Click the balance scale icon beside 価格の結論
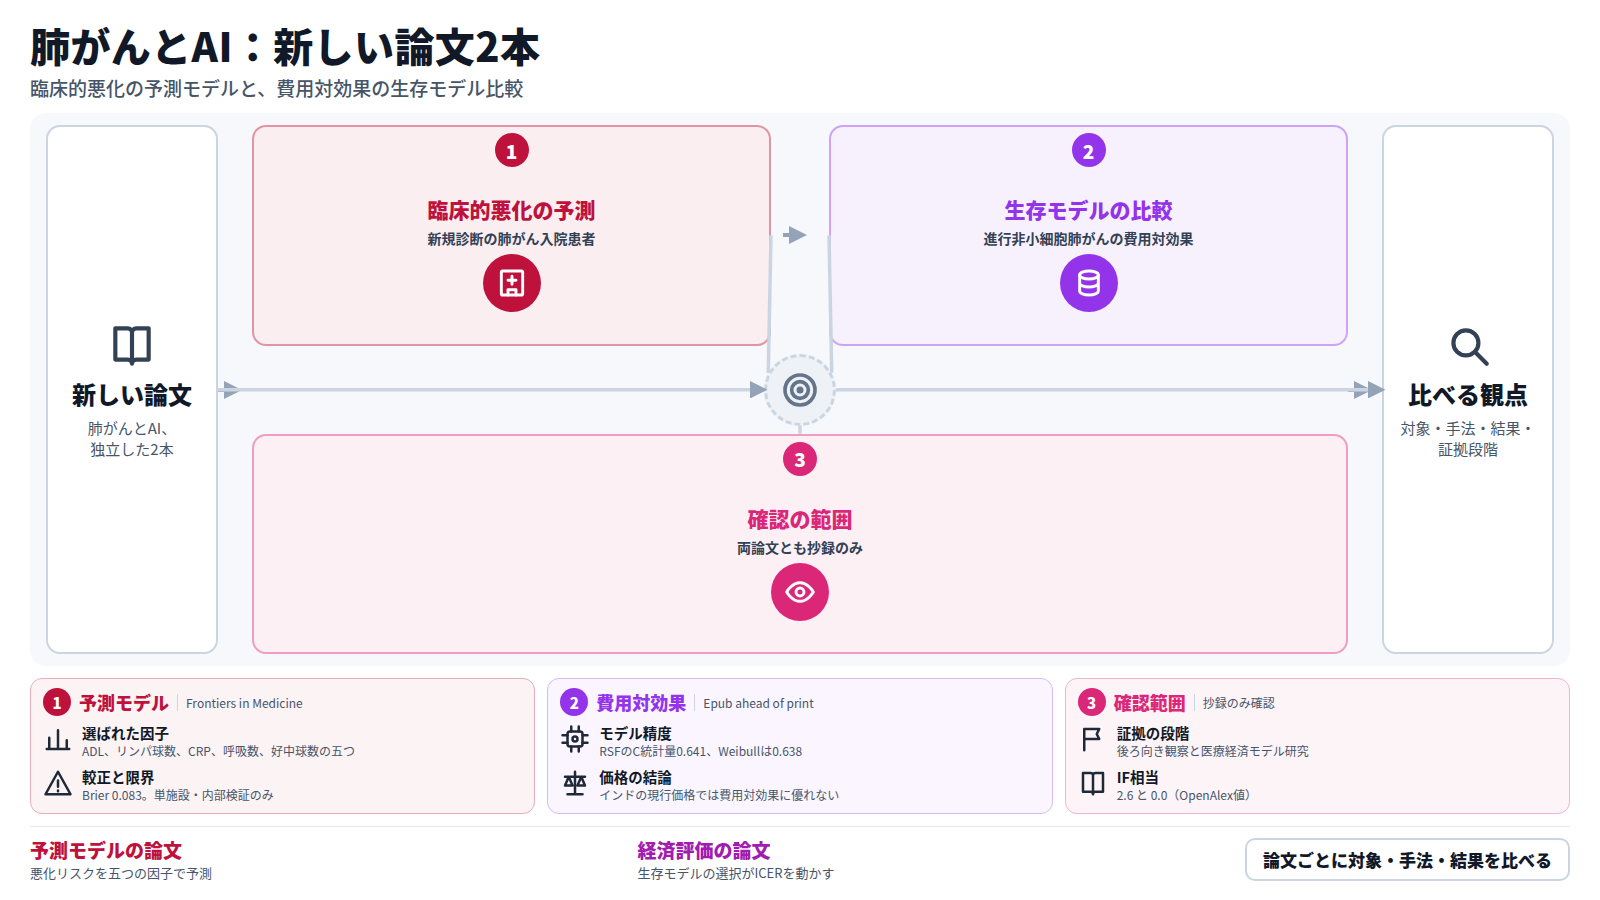 click(575, 784)
